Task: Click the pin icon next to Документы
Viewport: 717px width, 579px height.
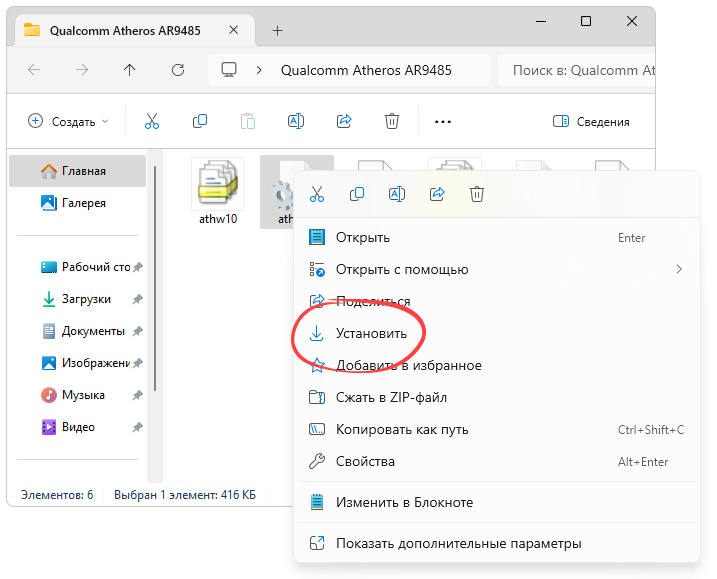Action: coord(138,331)
